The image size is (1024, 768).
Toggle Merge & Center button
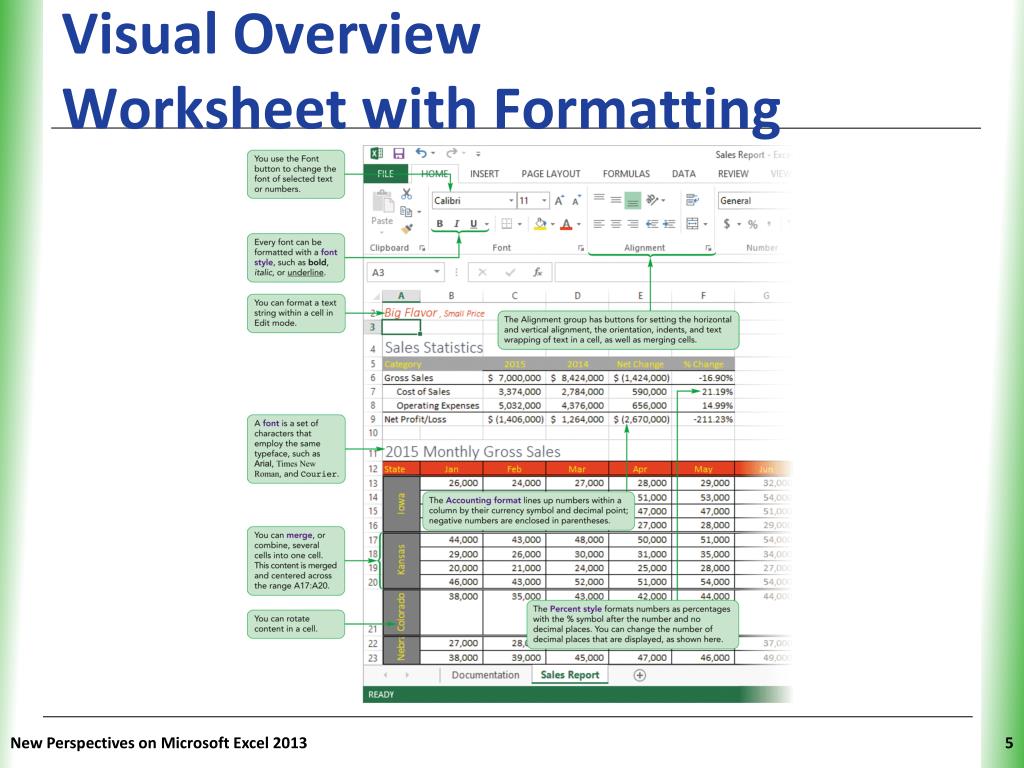[692, 224]
